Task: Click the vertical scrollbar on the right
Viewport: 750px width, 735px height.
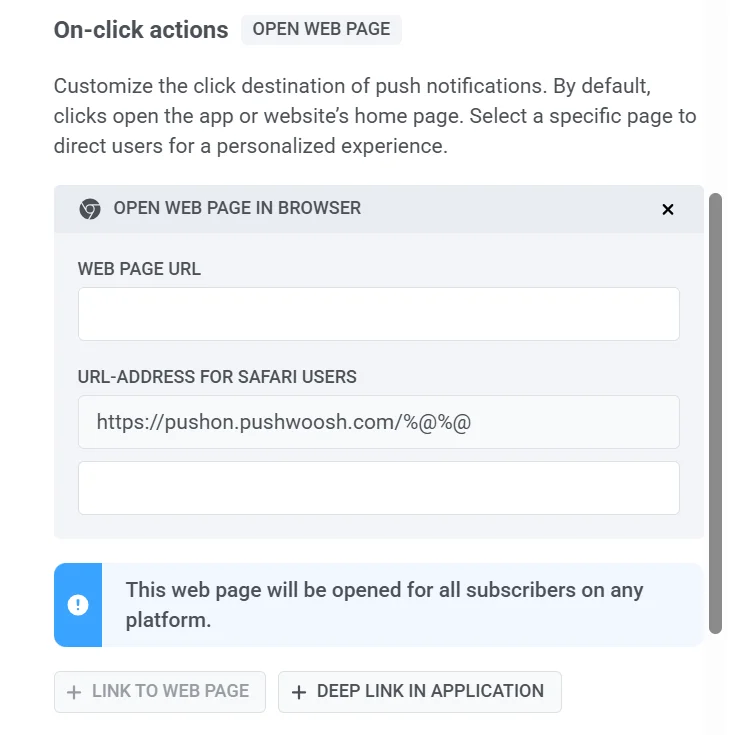Action: (715, 412)
